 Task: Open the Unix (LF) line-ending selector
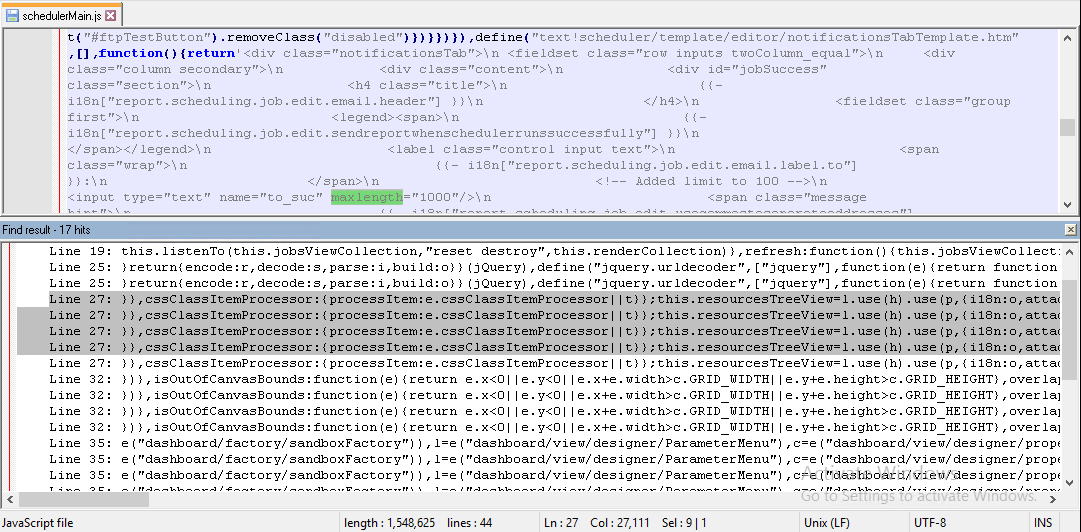click(827, 523)
